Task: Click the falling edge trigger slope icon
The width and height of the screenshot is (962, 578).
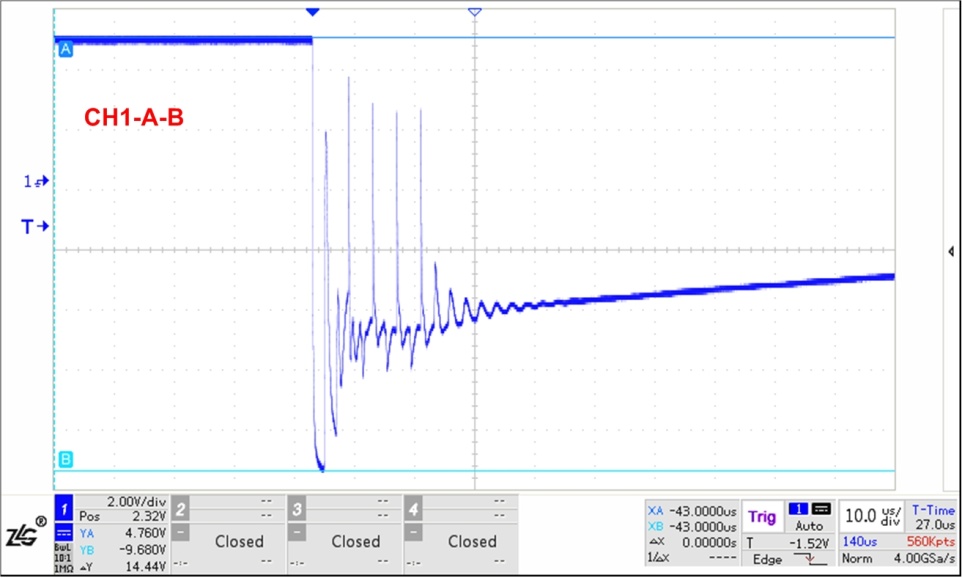Action: point(815,560)
